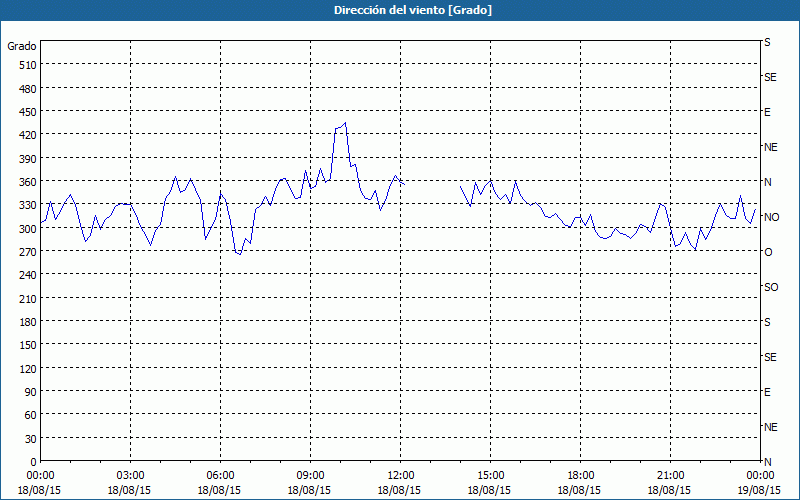Click the 450 y-axis label
Image resolution: width=800 pixels, height=500 pixels.
(x=28, y=112)
